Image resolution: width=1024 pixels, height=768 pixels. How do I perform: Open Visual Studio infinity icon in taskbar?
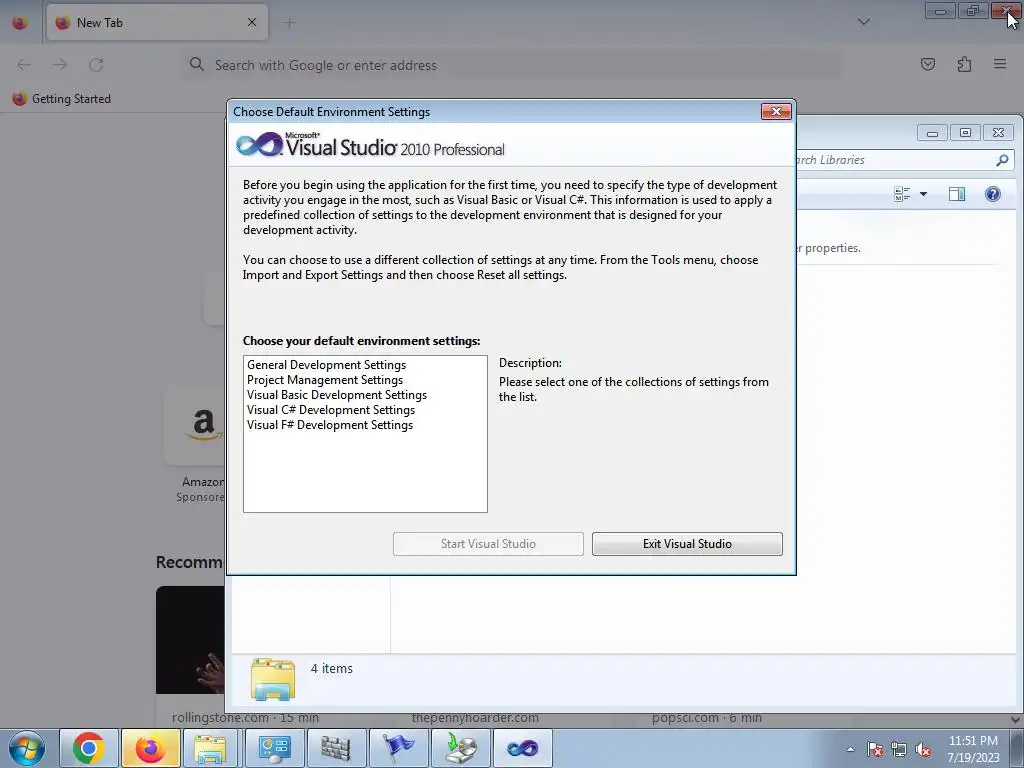point(522,748)
